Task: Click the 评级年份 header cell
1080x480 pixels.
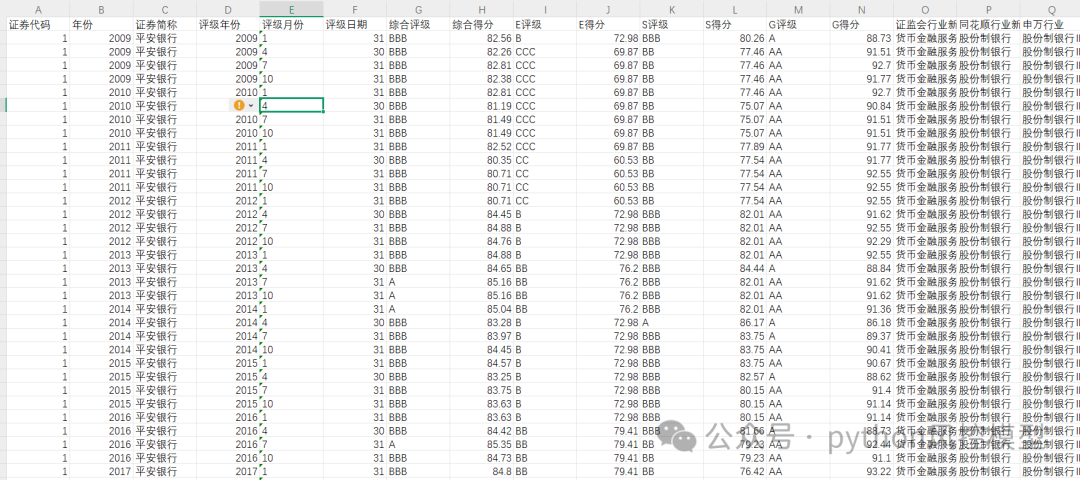Action: pos(228,25)
